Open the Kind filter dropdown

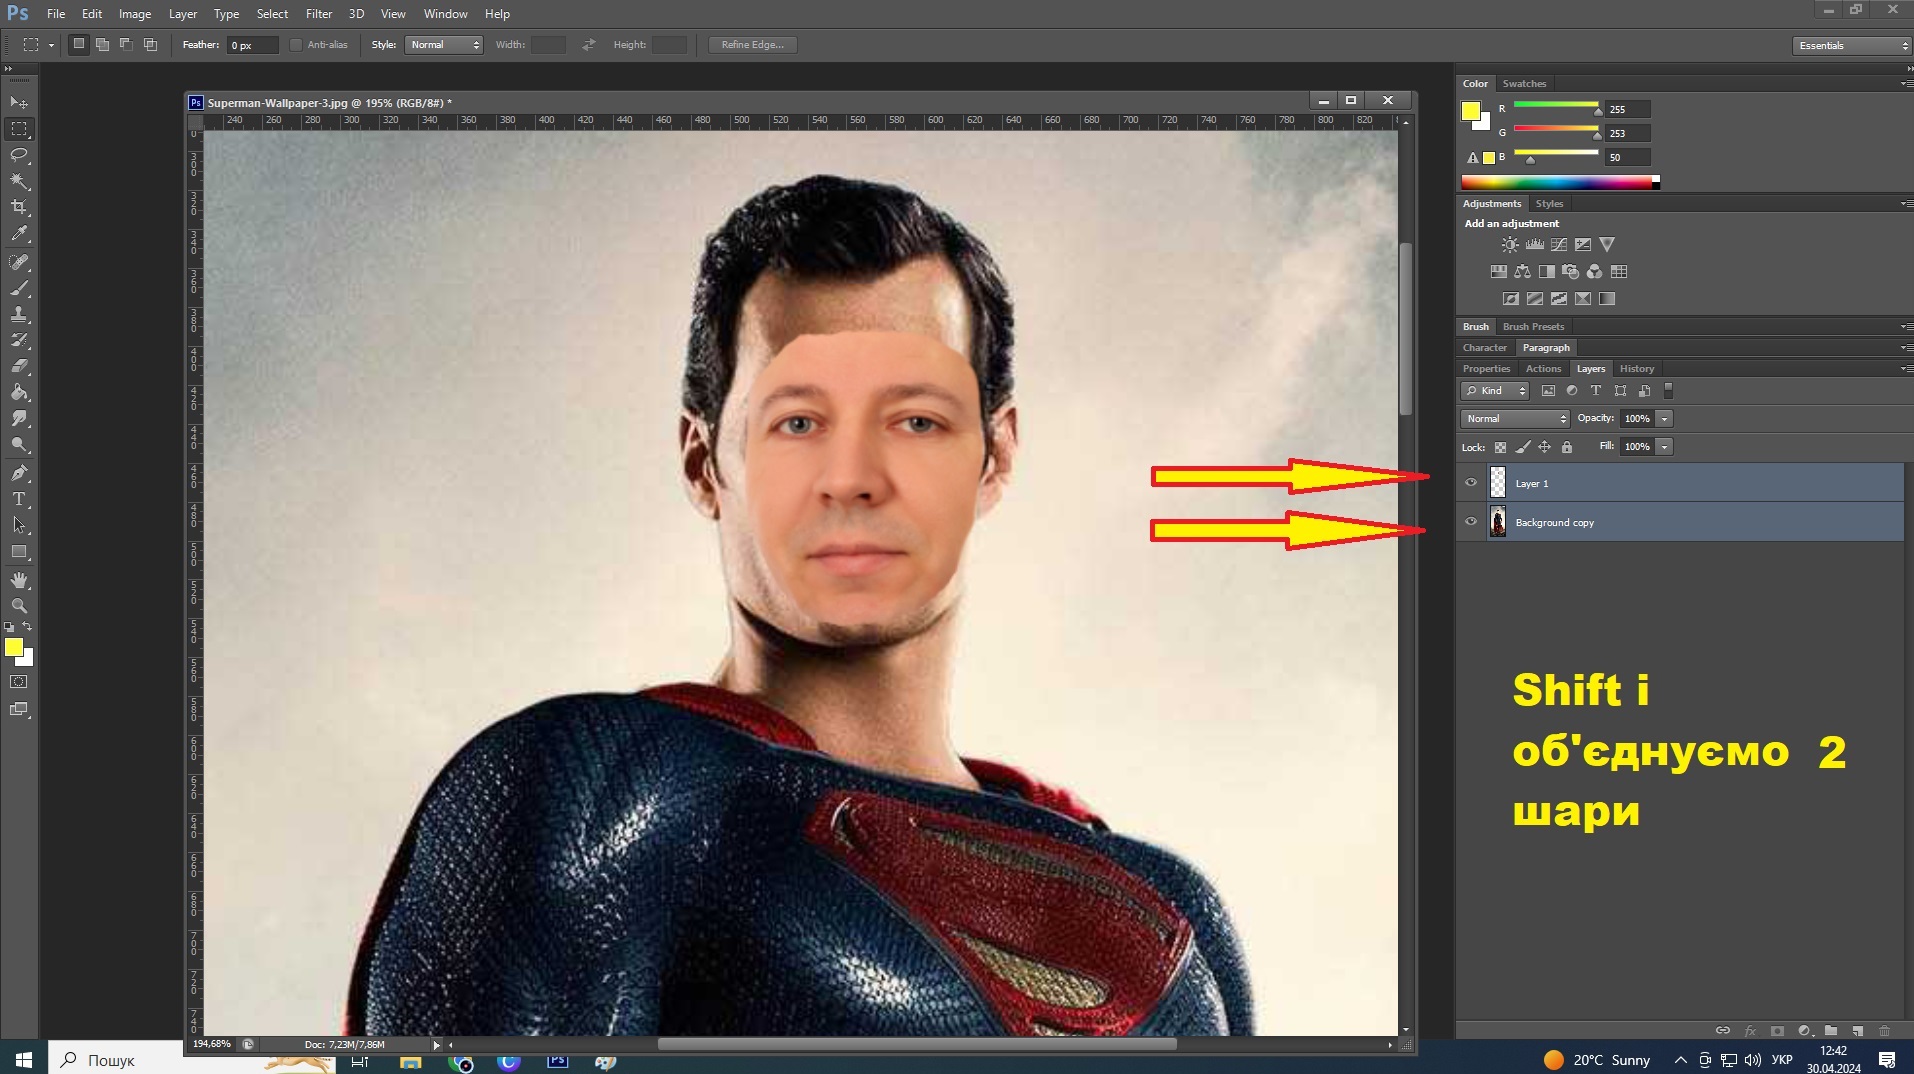point(1496,391)
